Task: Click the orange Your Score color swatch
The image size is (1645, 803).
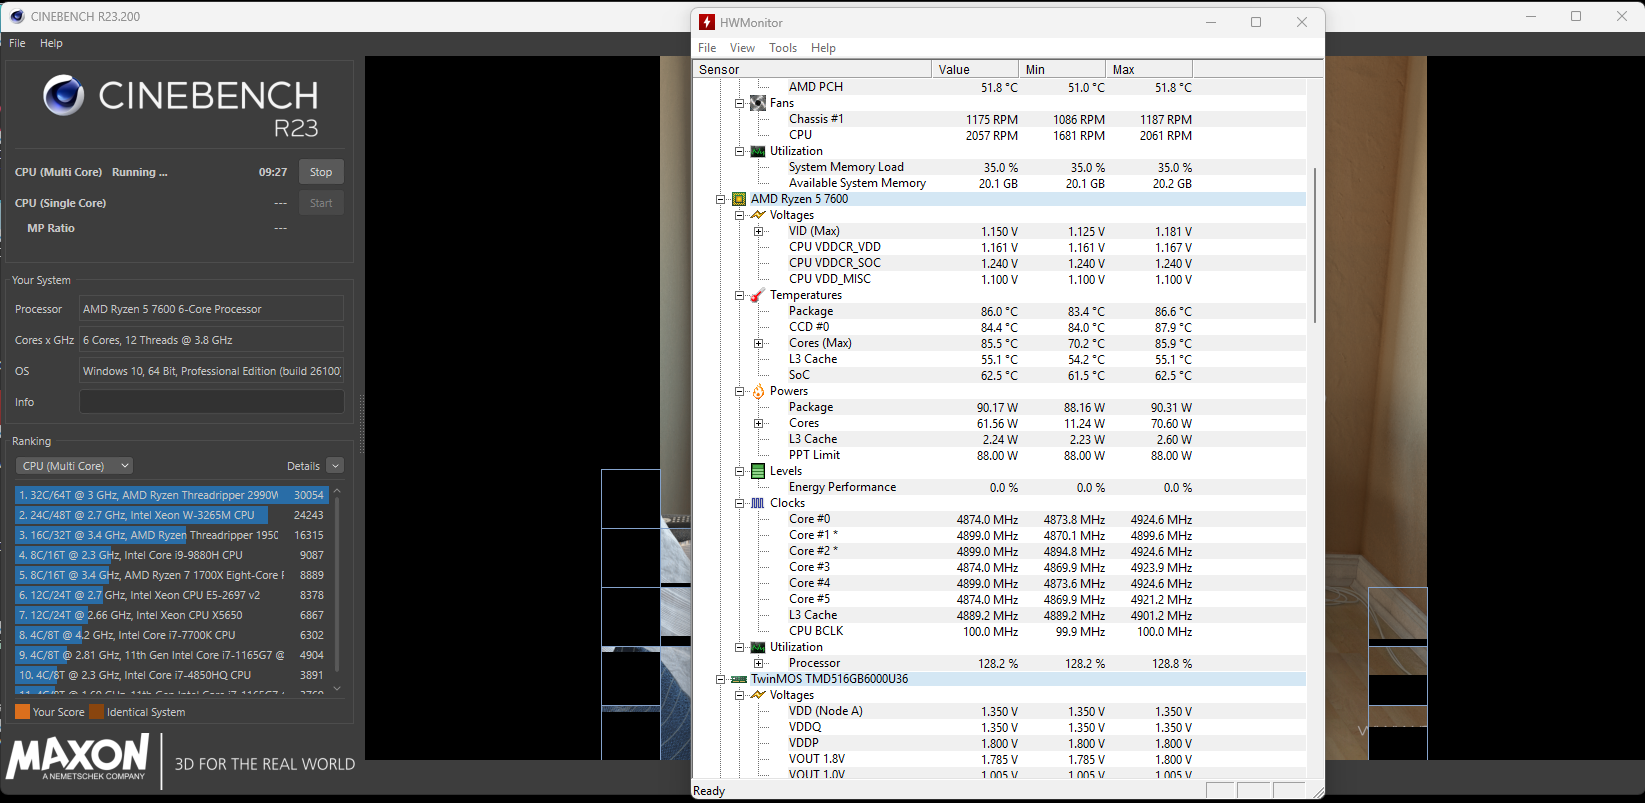Action: pos(22,712)
